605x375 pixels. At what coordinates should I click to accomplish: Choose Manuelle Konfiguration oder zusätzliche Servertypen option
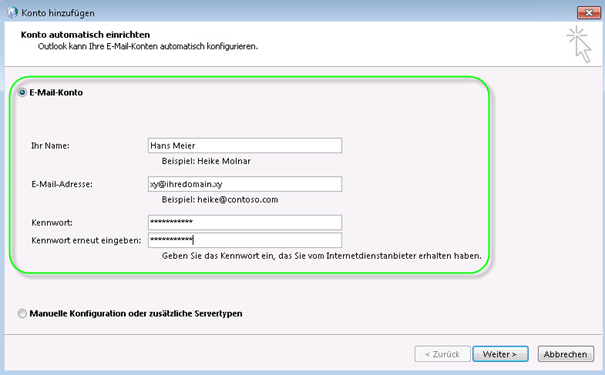pos(22,313)
